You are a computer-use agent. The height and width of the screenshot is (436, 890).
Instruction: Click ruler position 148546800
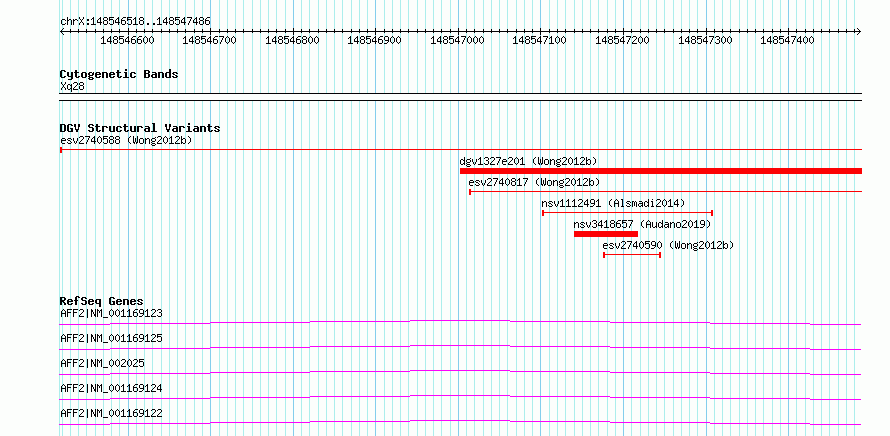pyautogui.click(x=292, y=40)
